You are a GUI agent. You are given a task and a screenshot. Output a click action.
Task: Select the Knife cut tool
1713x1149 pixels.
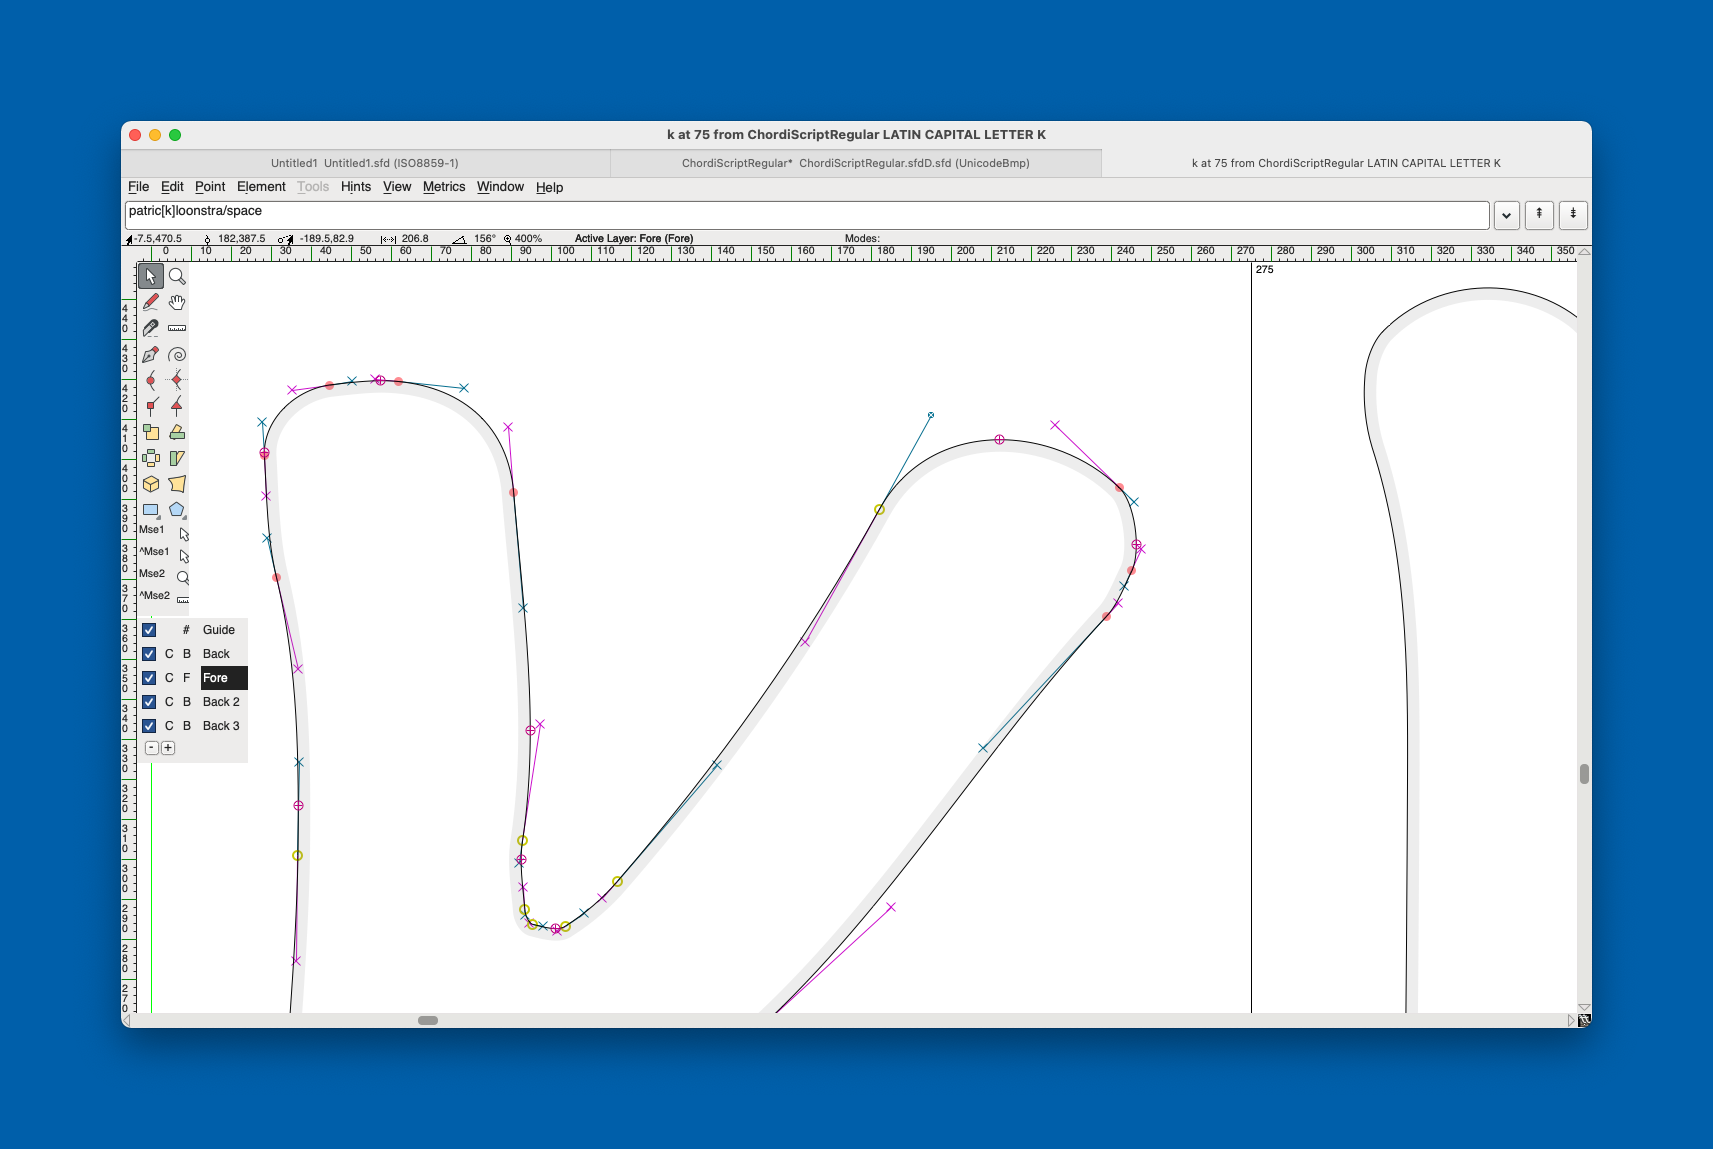[151, 328]
